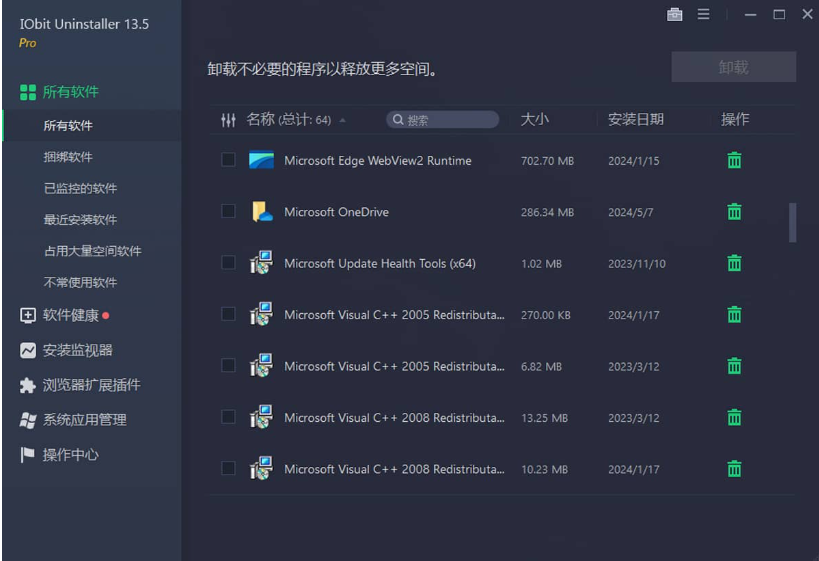Open 最近安装软件 in the sidebar
Screen dimensions: 819x561
click(x=80, y=219)
